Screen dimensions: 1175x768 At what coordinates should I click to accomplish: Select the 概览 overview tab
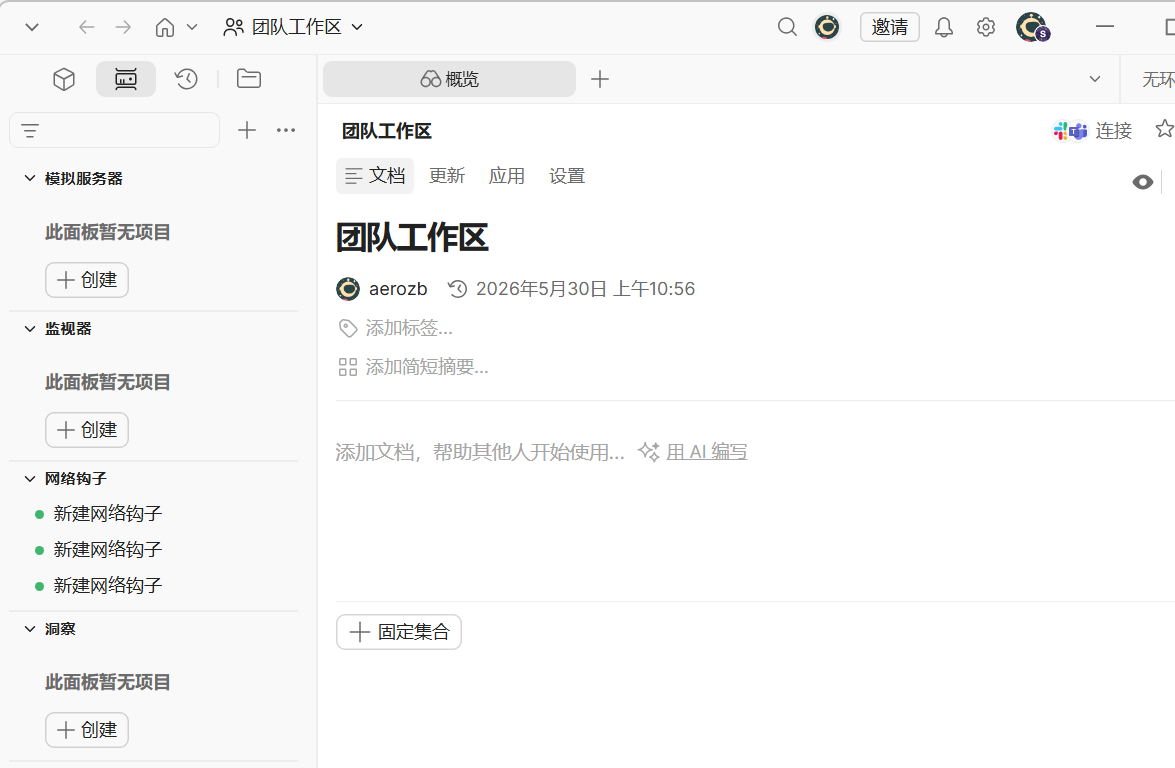(450, 79)
